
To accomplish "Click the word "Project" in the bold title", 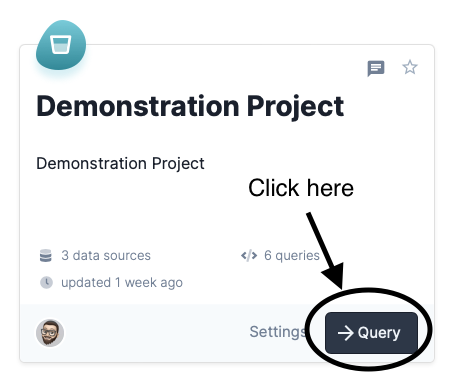I will (x=295, y=107).
